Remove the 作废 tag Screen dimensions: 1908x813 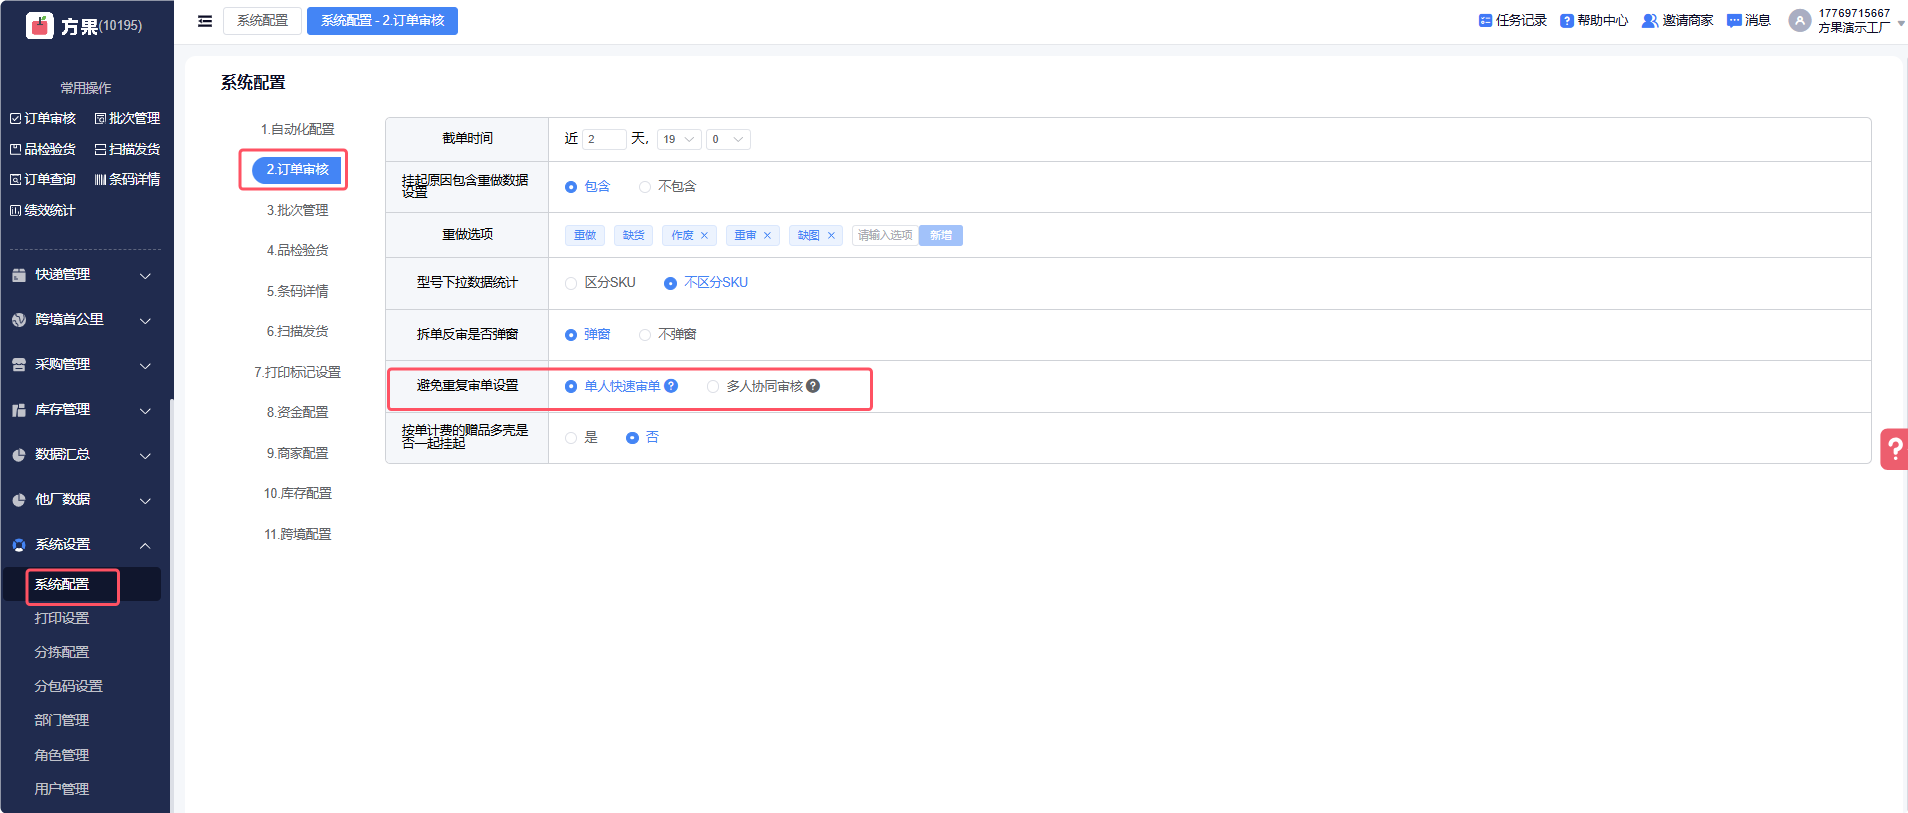(704, 235)
